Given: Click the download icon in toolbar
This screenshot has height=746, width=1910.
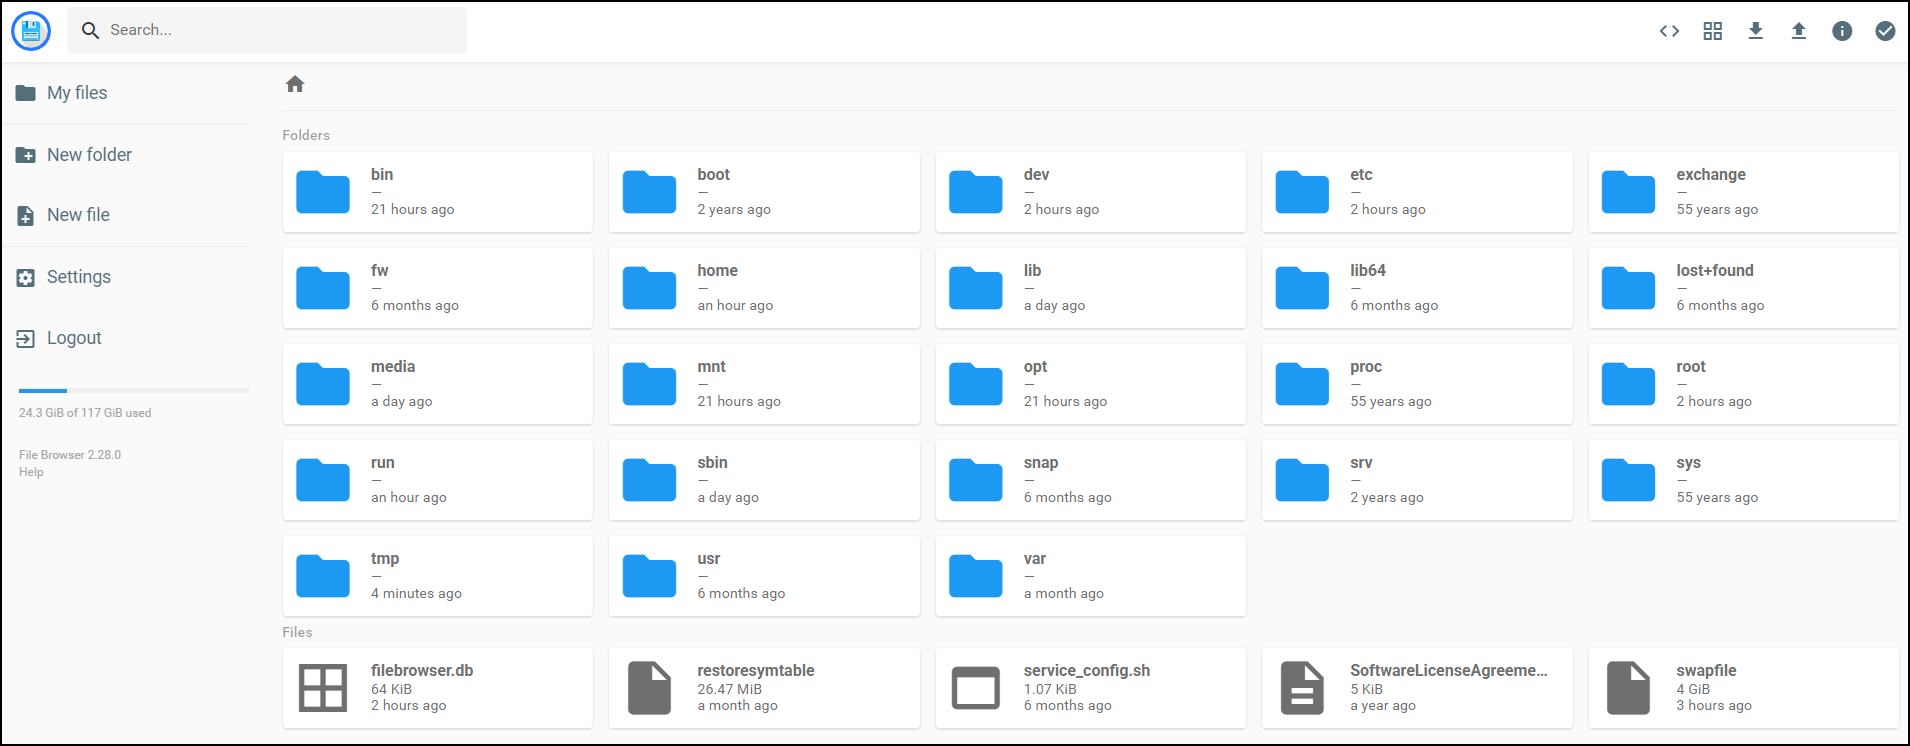Looking at the screenshot, I should point(1756,31).
